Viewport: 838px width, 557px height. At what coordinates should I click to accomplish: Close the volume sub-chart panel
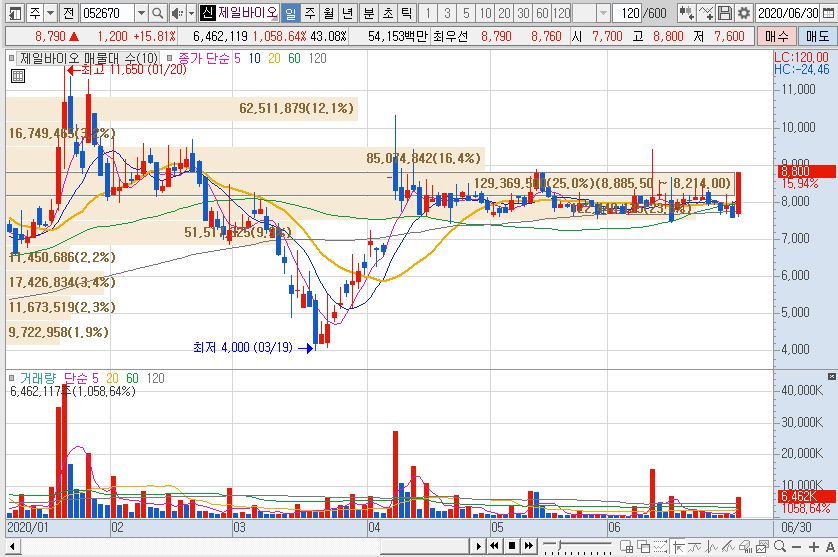coord(832,376)
